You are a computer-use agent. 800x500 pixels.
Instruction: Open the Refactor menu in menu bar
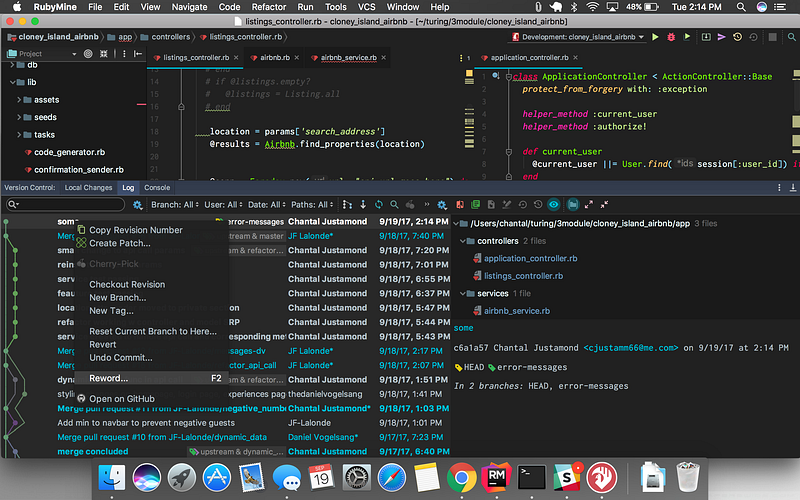pos(269,7)
